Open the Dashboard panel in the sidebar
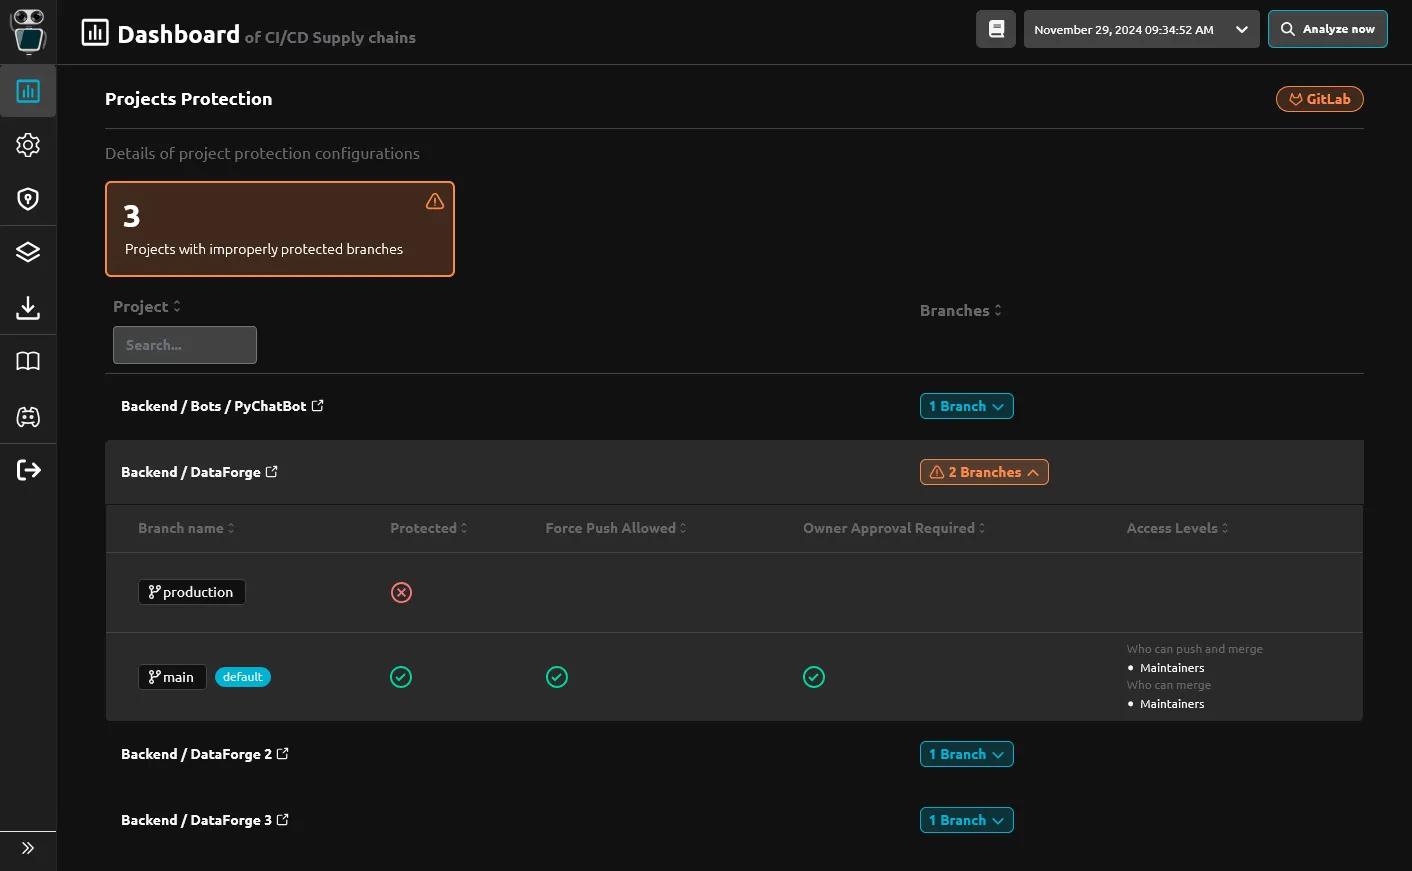This screenshot has height=871, width=1412. [28, 91]
